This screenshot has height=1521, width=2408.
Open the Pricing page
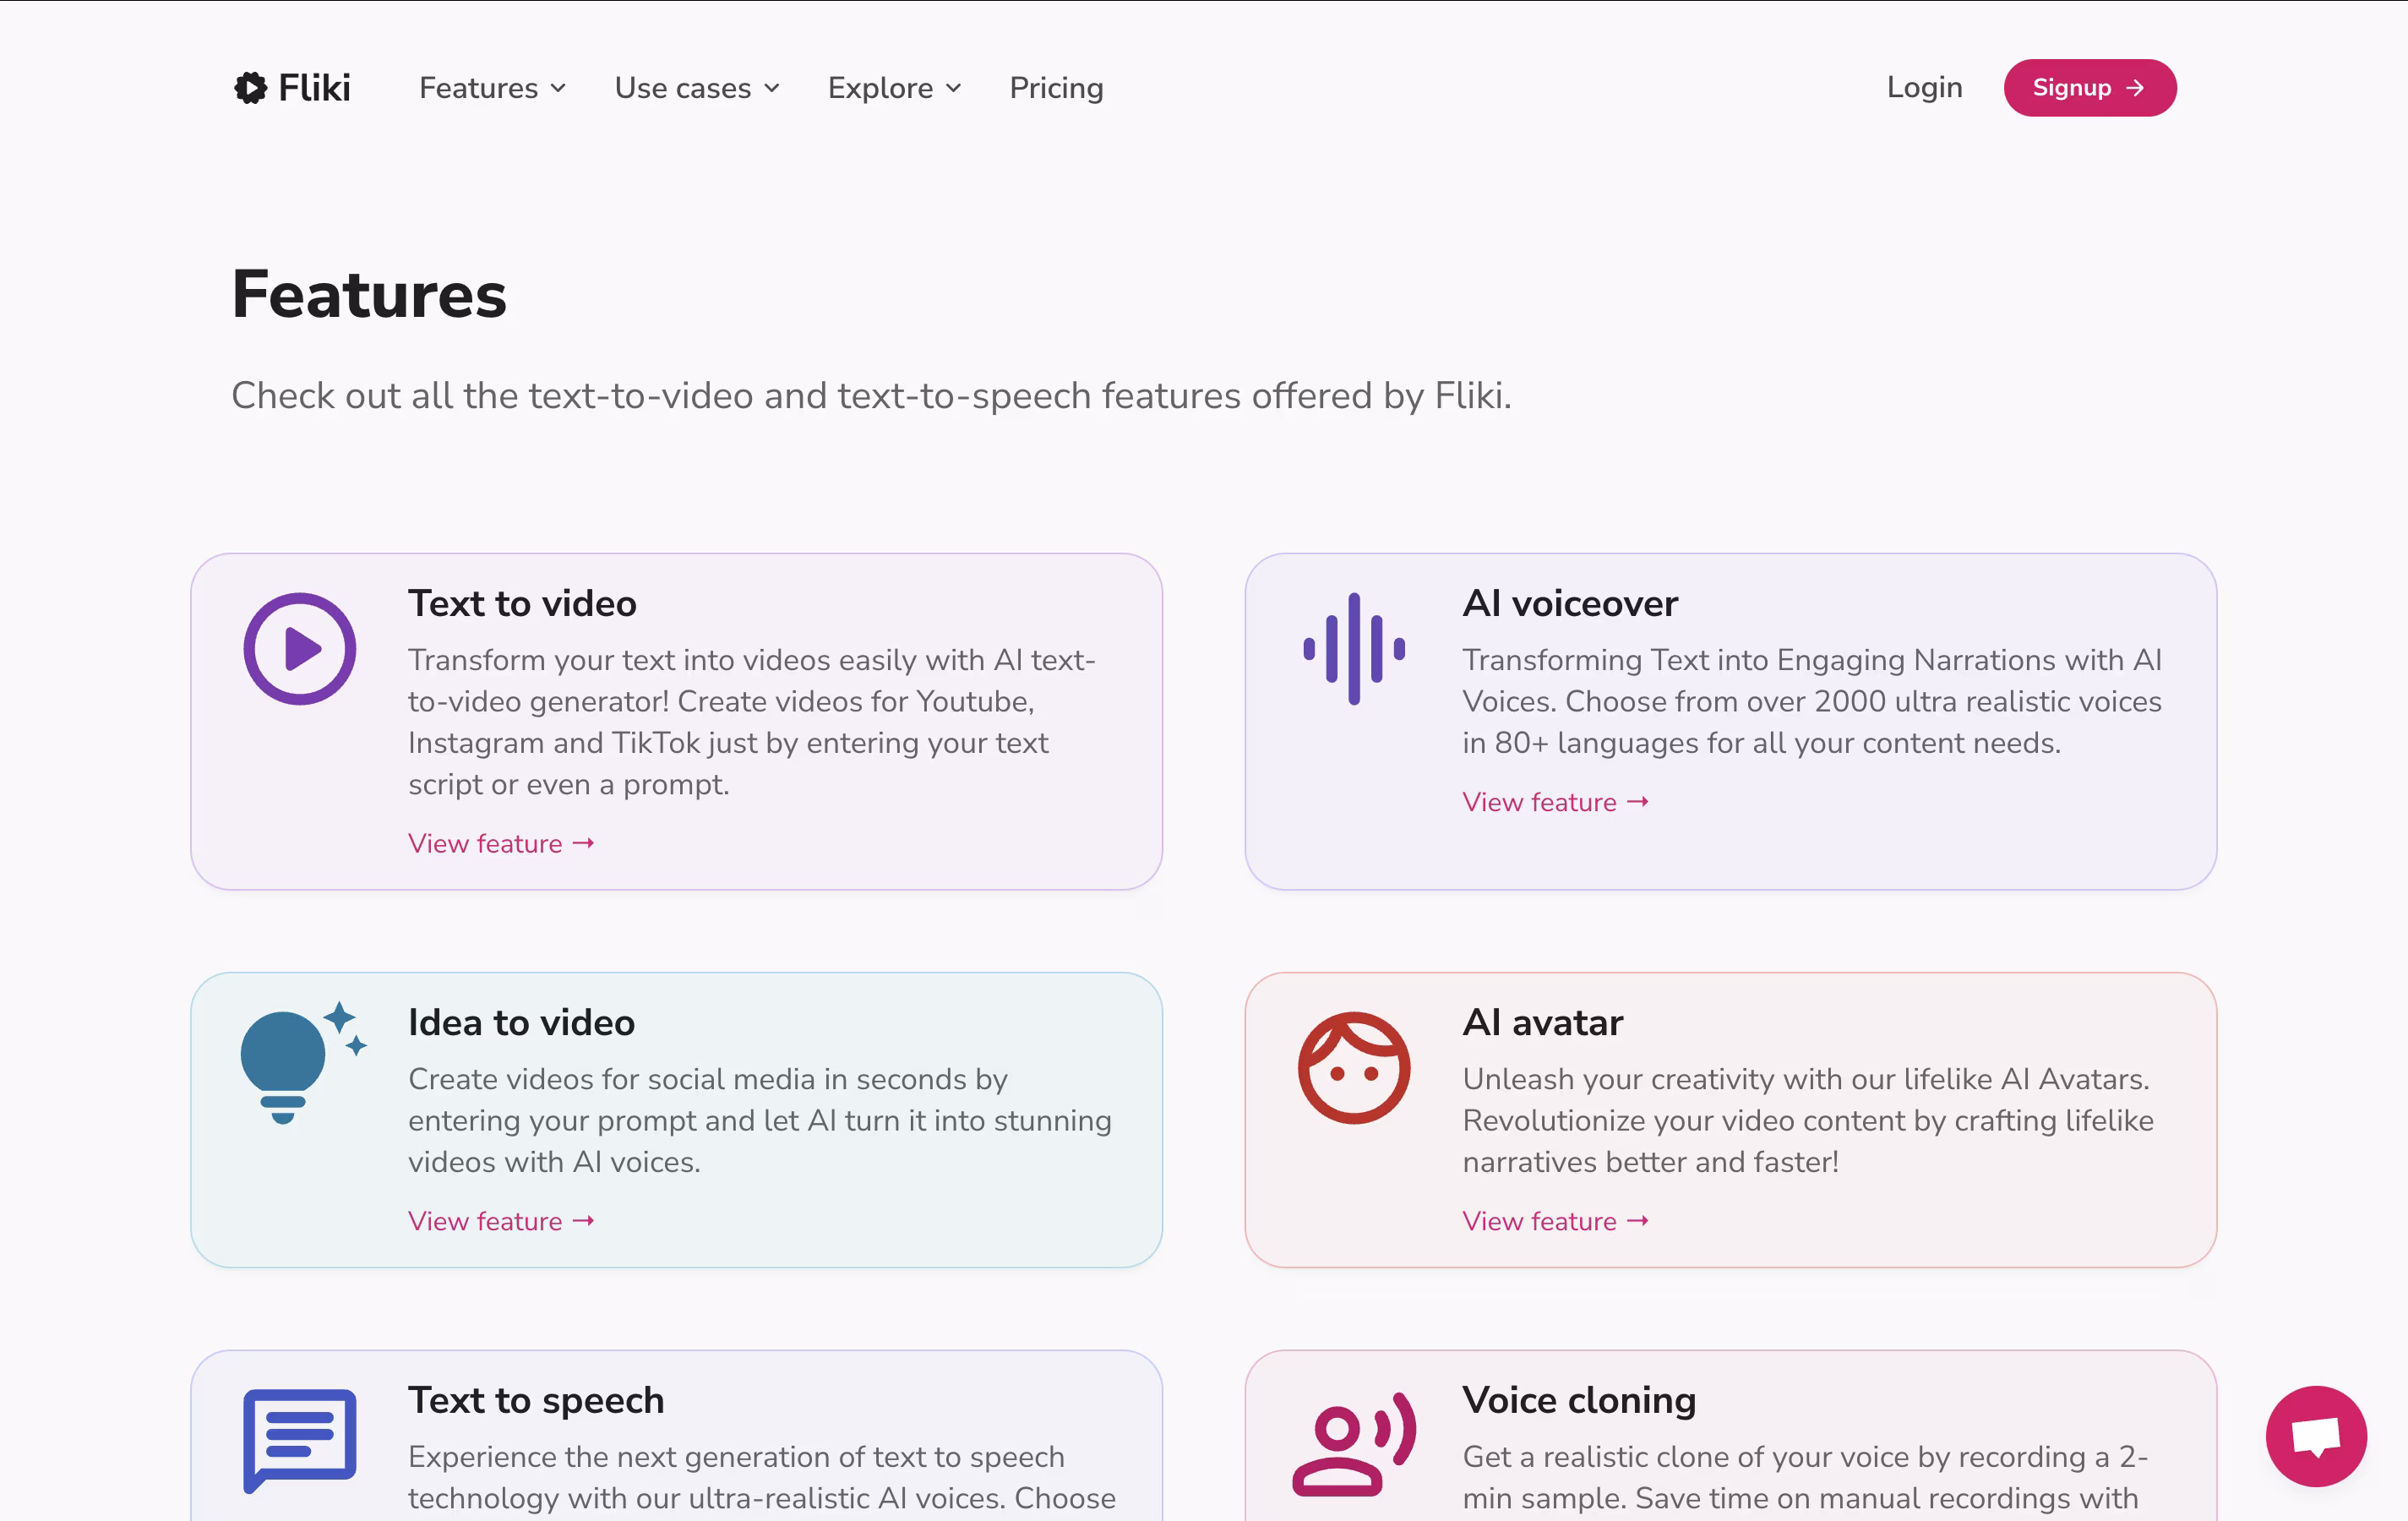(1056, 88)
